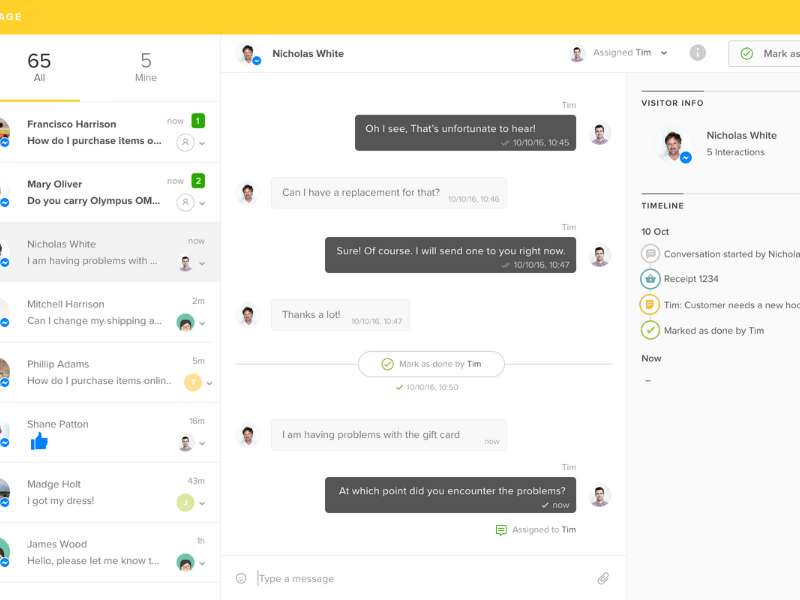Open Nicholas White name in visitor info
The height and width of the screenshot is (600, 800).
pos(741,135)
